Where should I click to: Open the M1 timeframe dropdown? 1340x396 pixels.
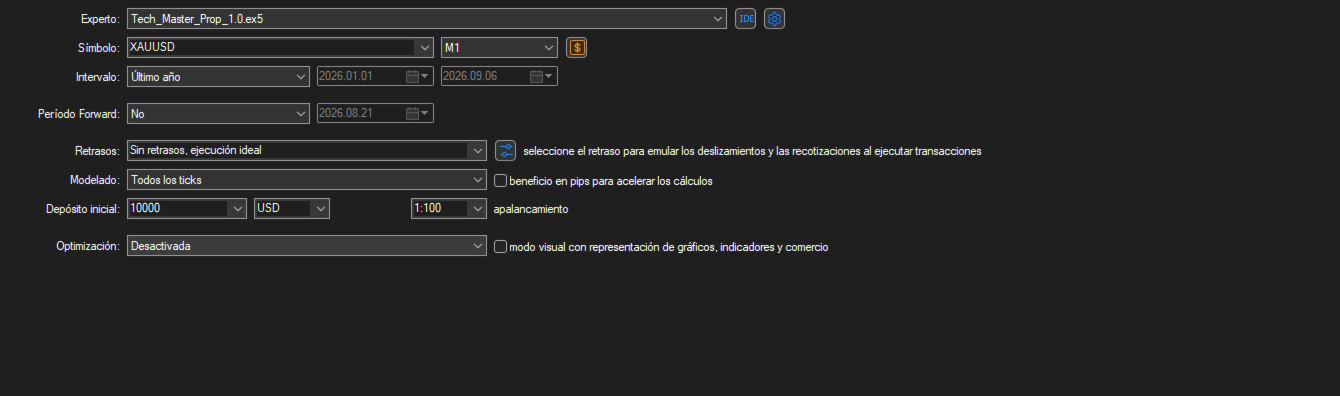[x=498, y=47]
